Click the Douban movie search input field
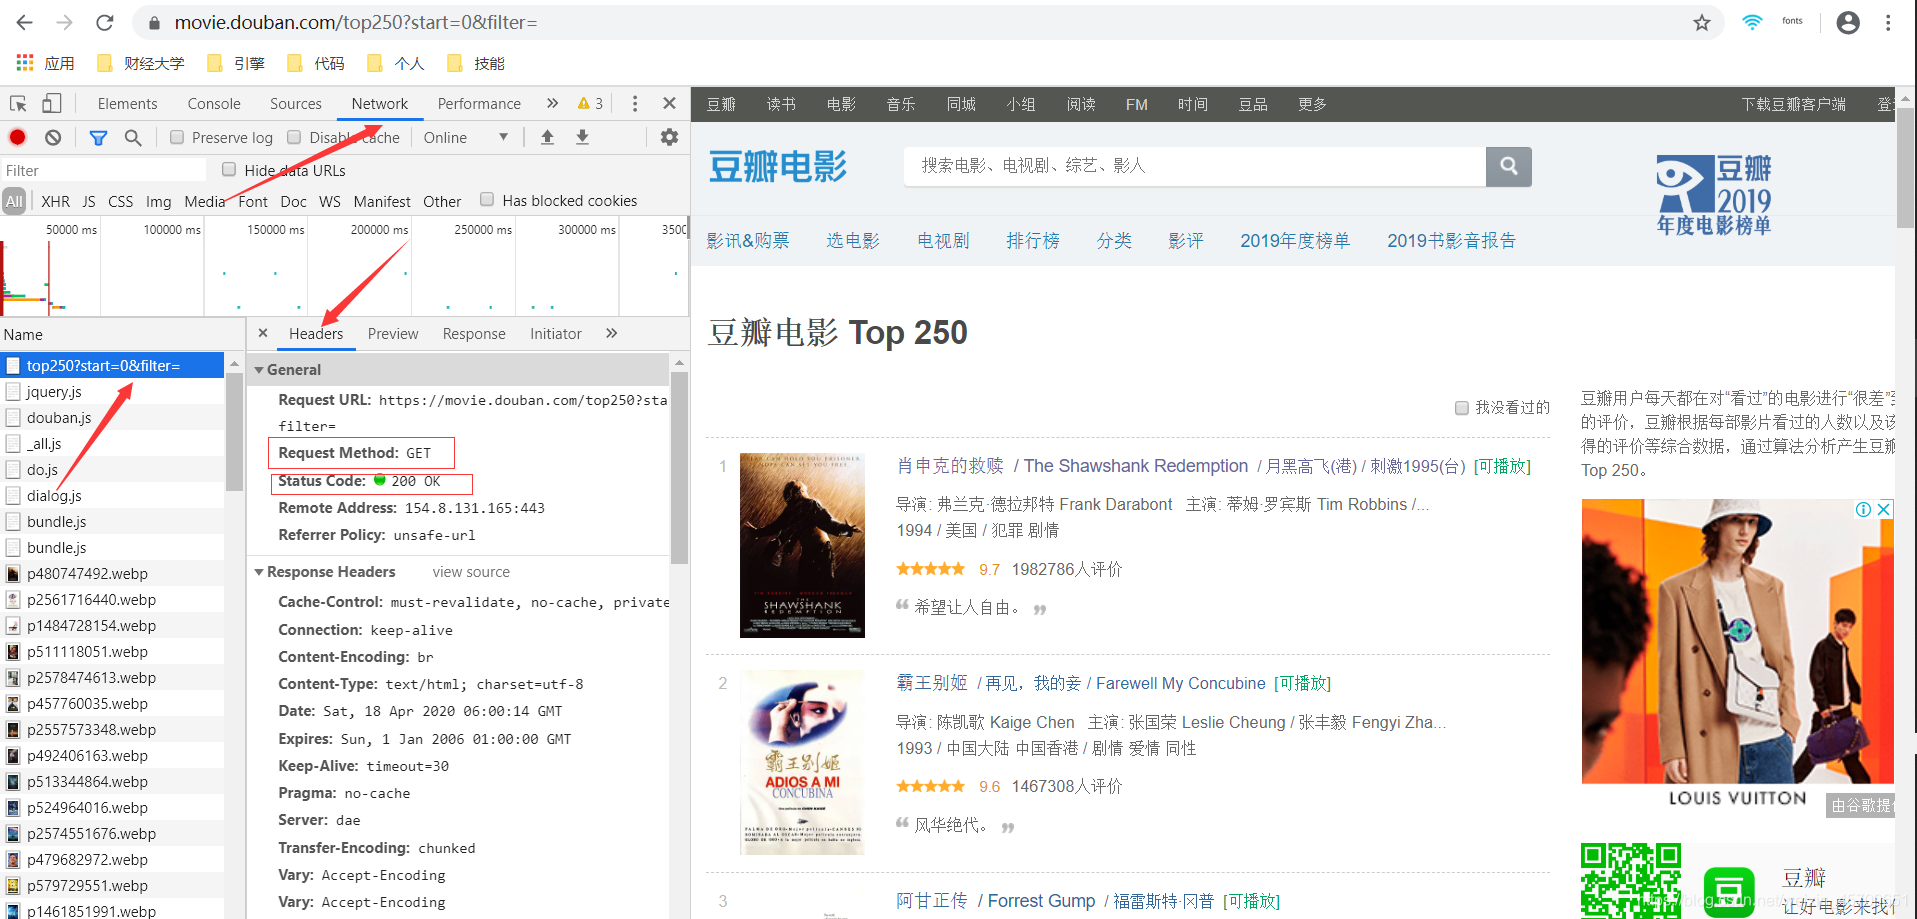This screenshot has width=1917, height=919. [1194, 166]
